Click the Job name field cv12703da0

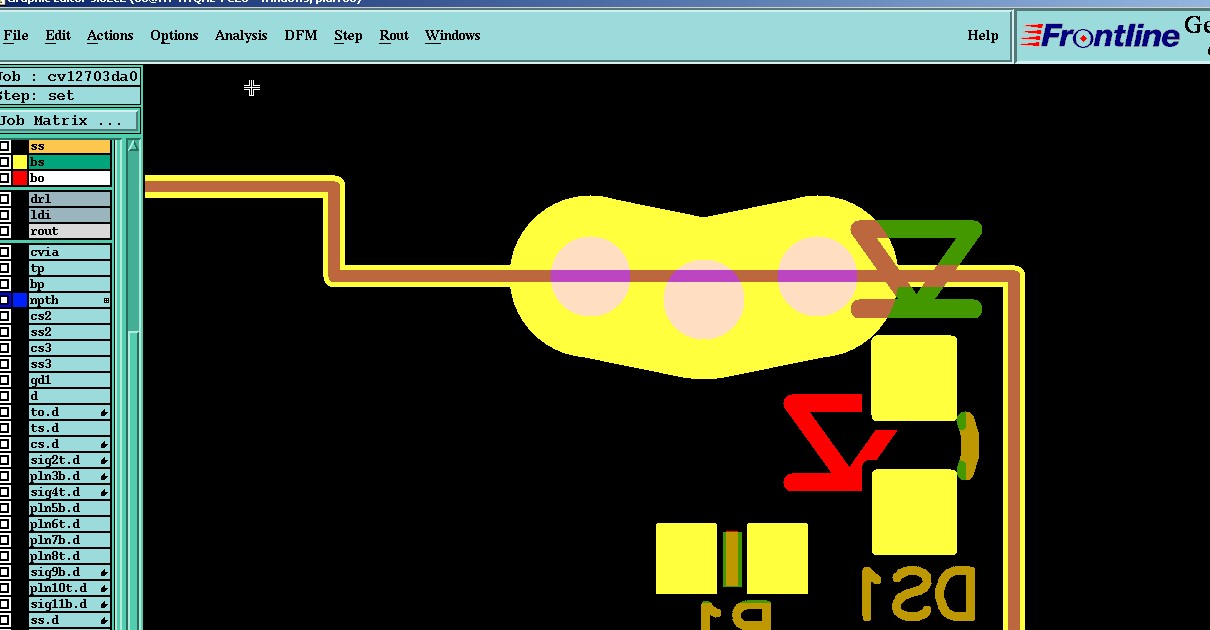[69, 76]
